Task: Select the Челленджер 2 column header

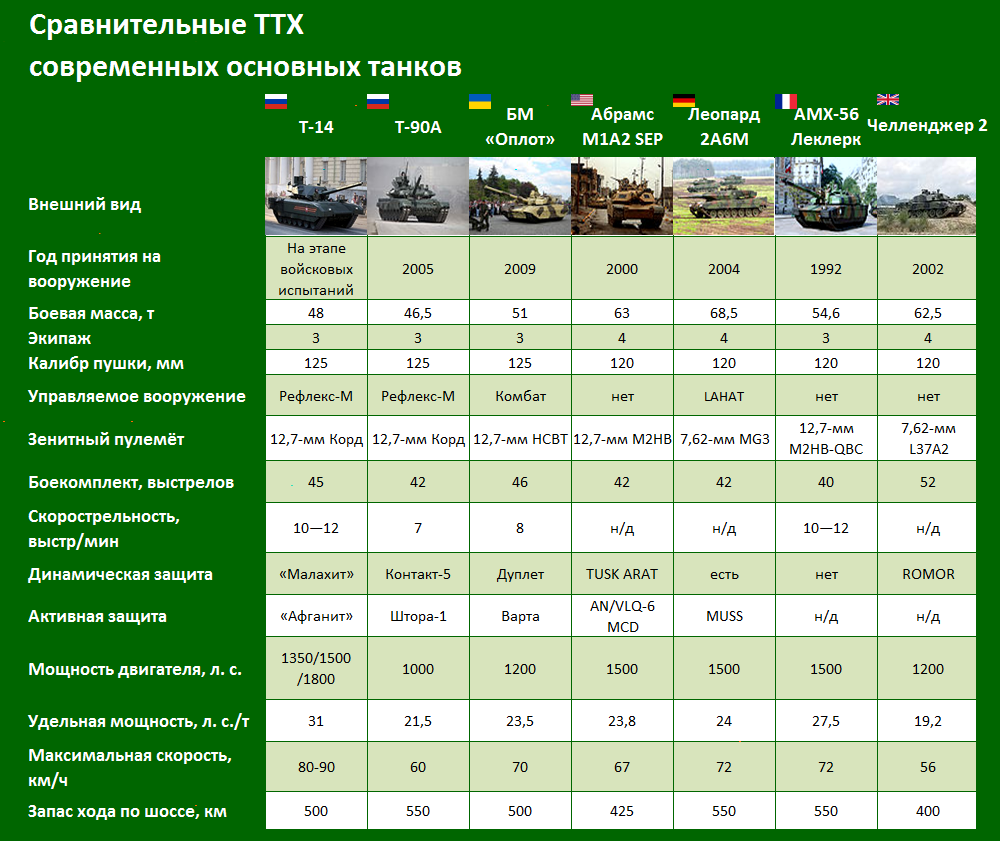Action: tap(927, 126)
